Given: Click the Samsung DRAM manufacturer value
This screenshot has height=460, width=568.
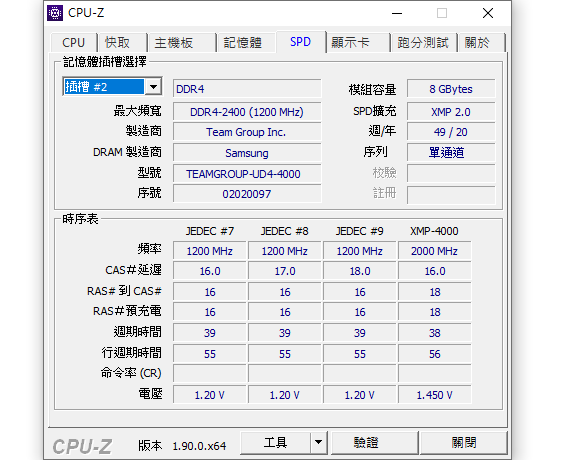Looking at the screenshot, I should pyautogui.click(x=247, y=153).
